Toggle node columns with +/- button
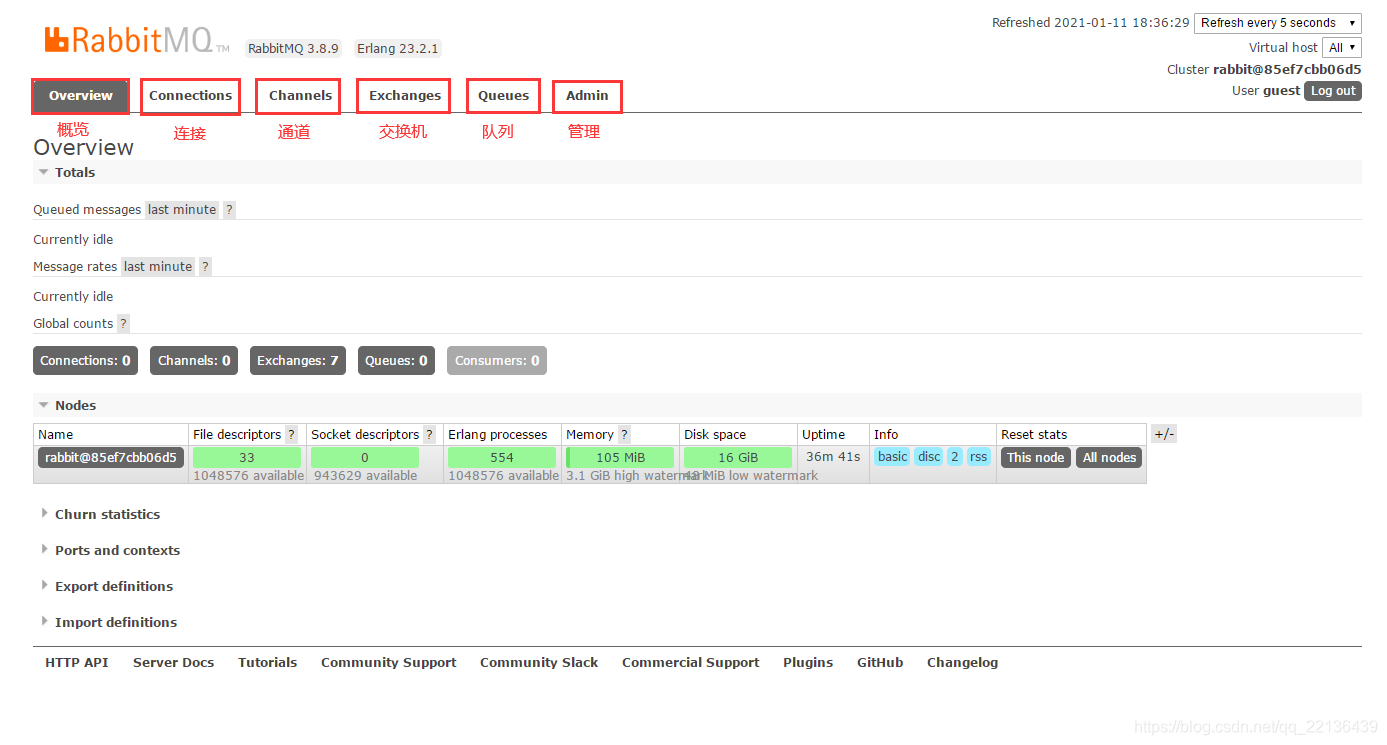Screen dimensions: 1387x745 pos(1164,434)
